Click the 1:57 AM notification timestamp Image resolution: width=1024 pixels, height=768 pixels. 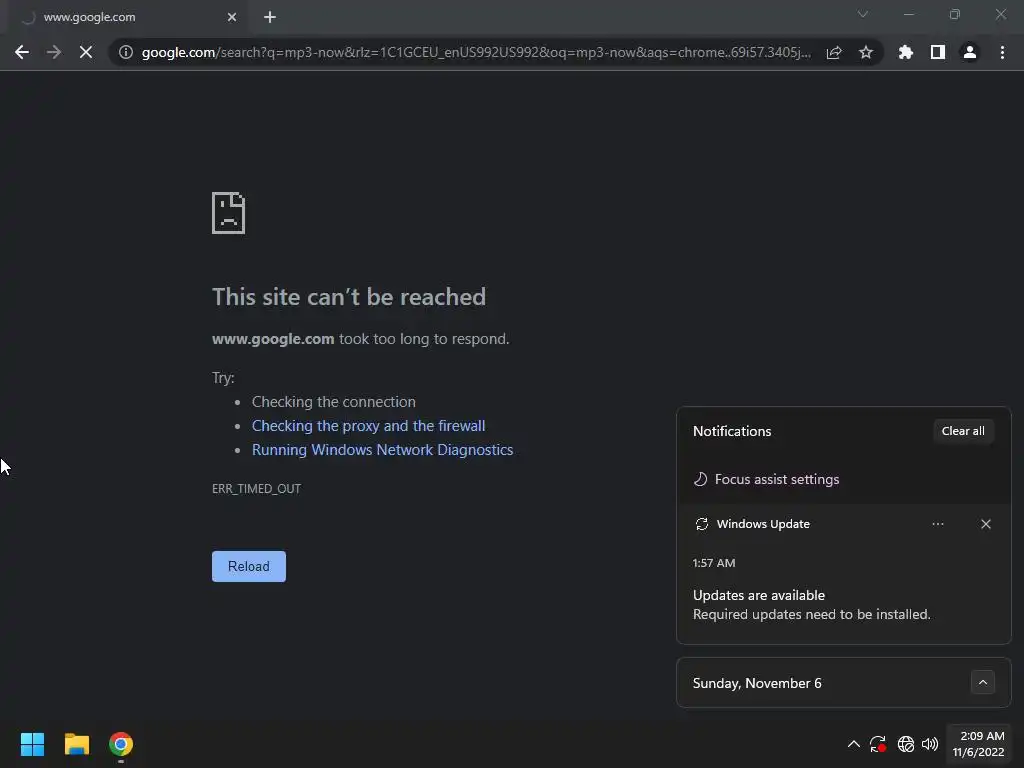pos(714,563)
